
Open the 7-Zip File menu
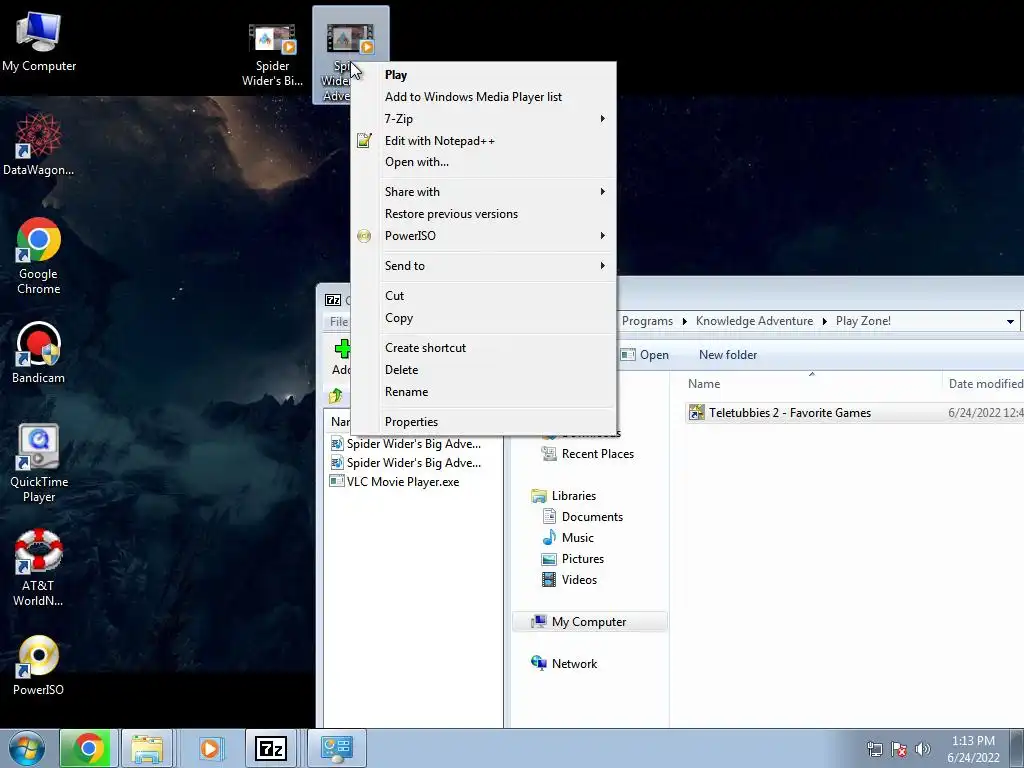point(338,321)
